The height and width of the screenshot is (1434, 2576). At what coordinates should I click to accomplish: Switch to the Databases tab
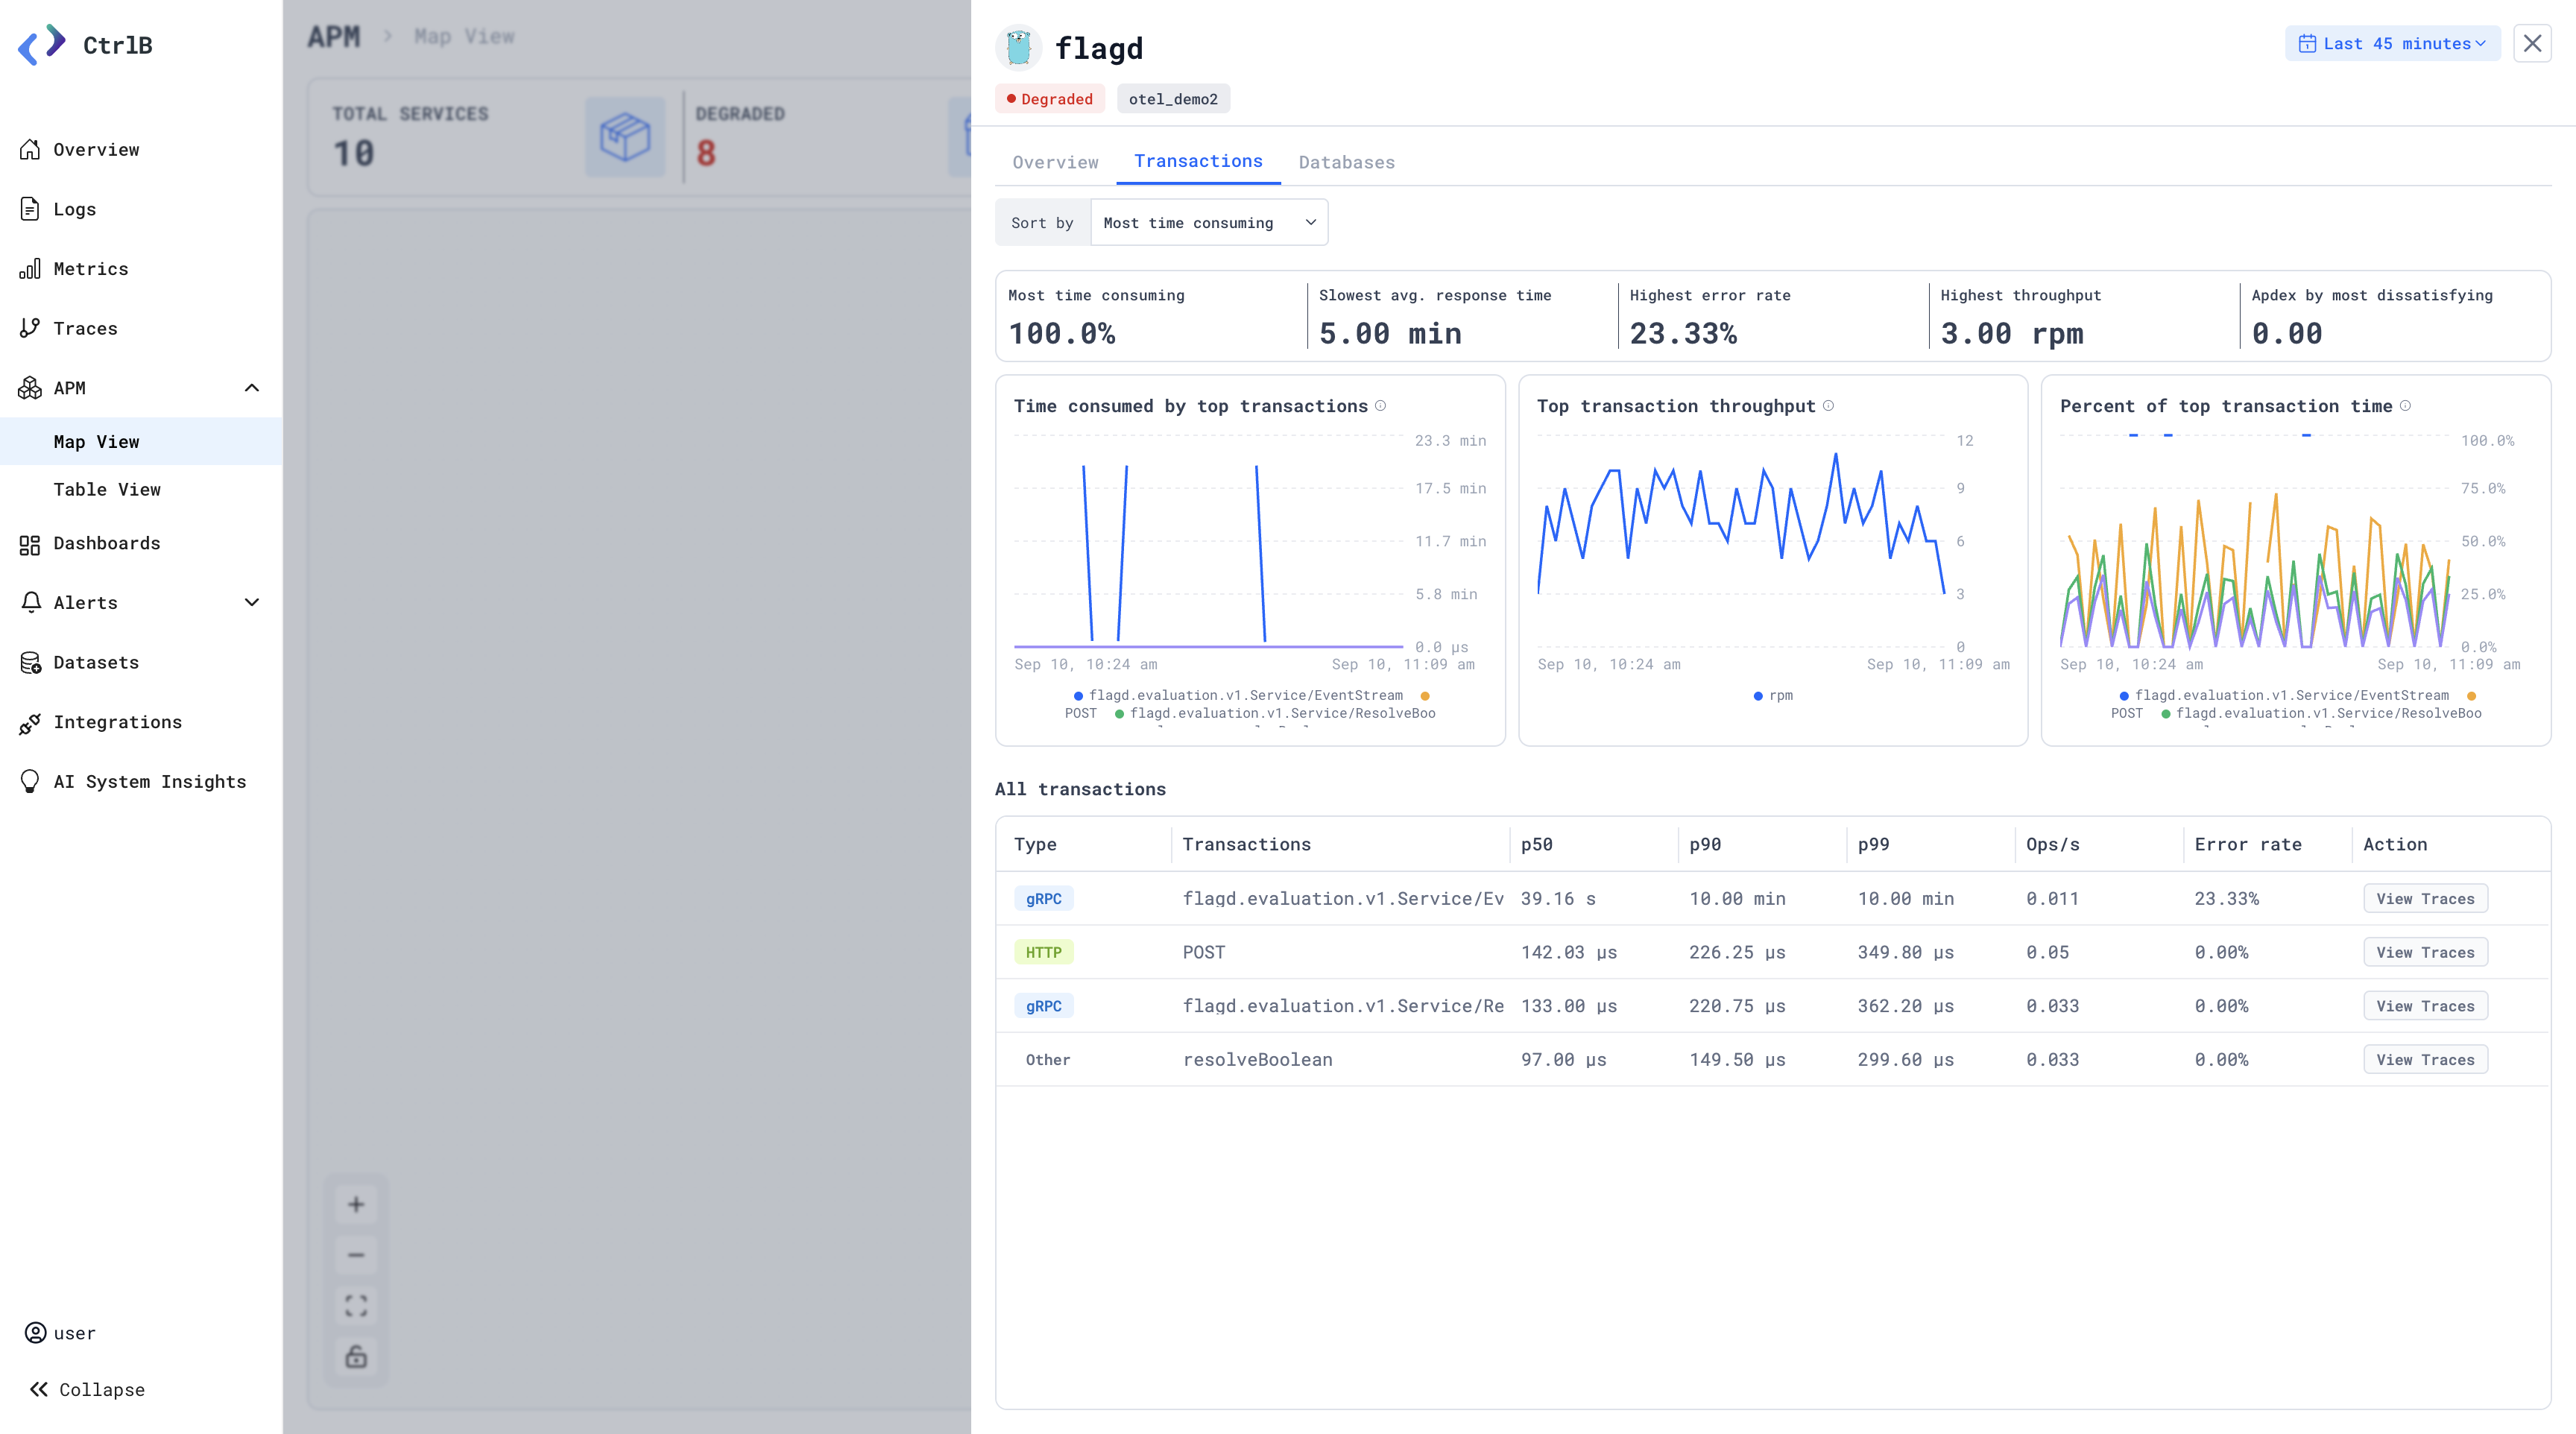point(1346,162)
